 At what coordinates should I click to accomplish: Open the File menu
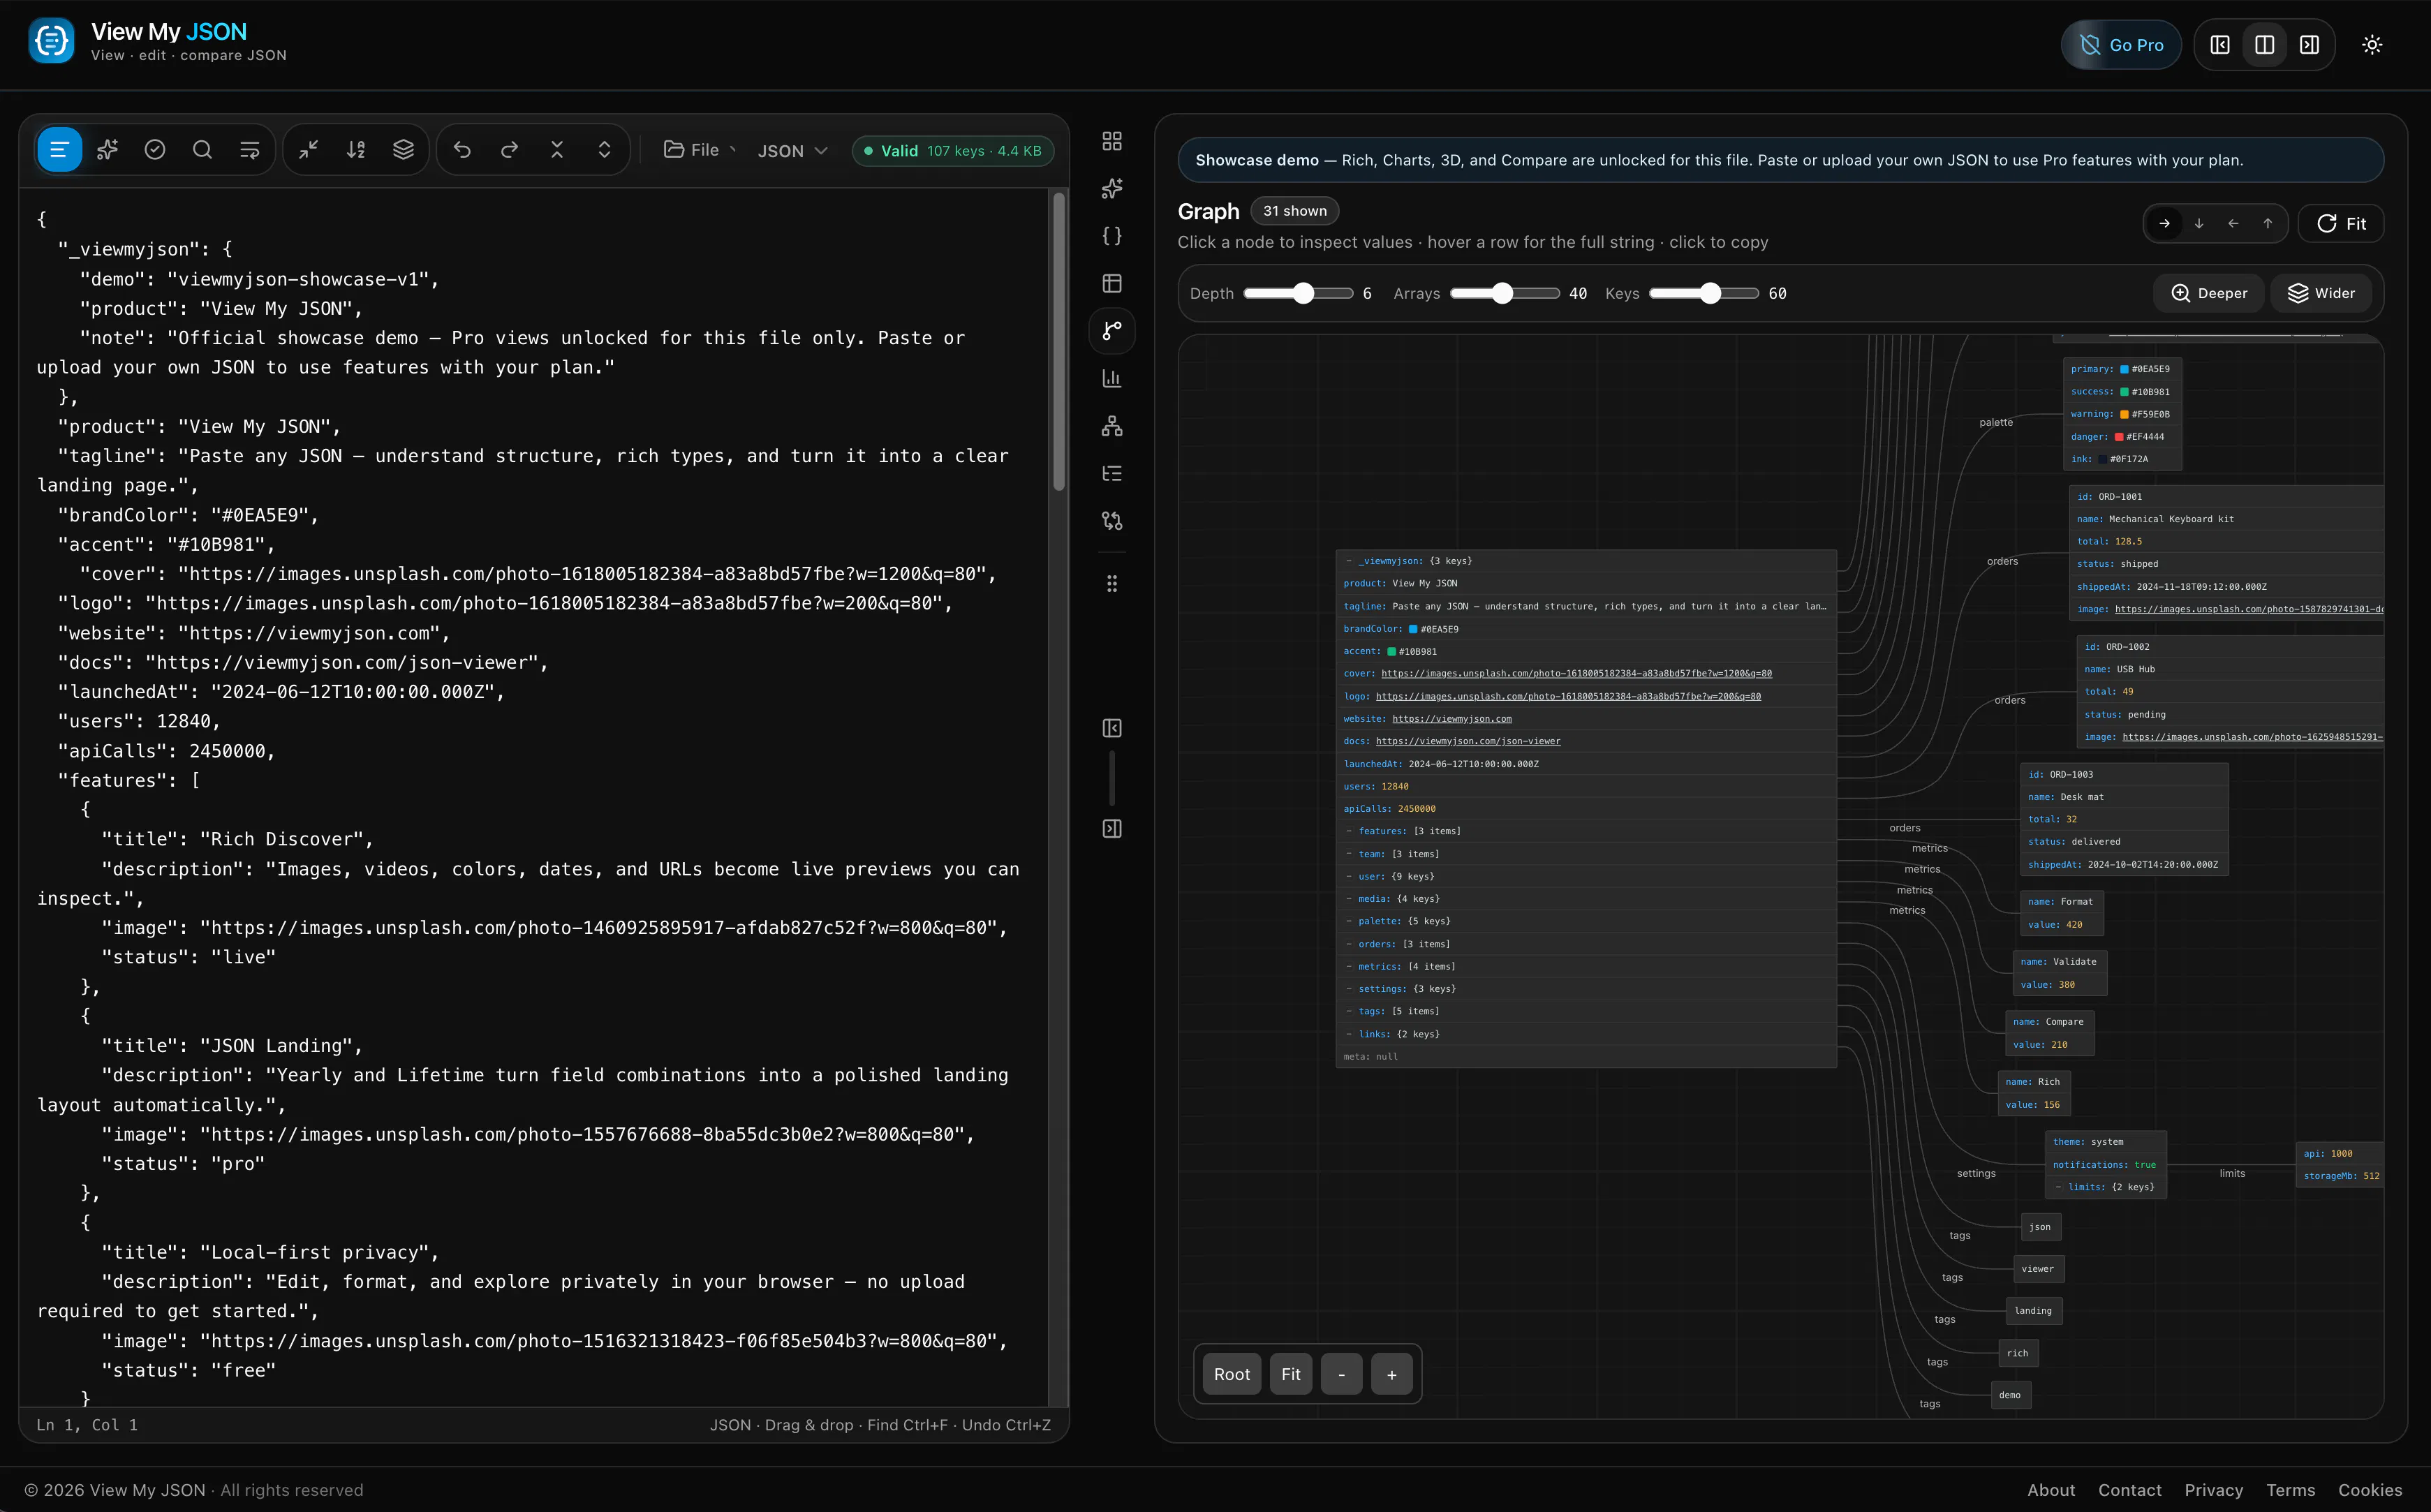coord(700,150)
